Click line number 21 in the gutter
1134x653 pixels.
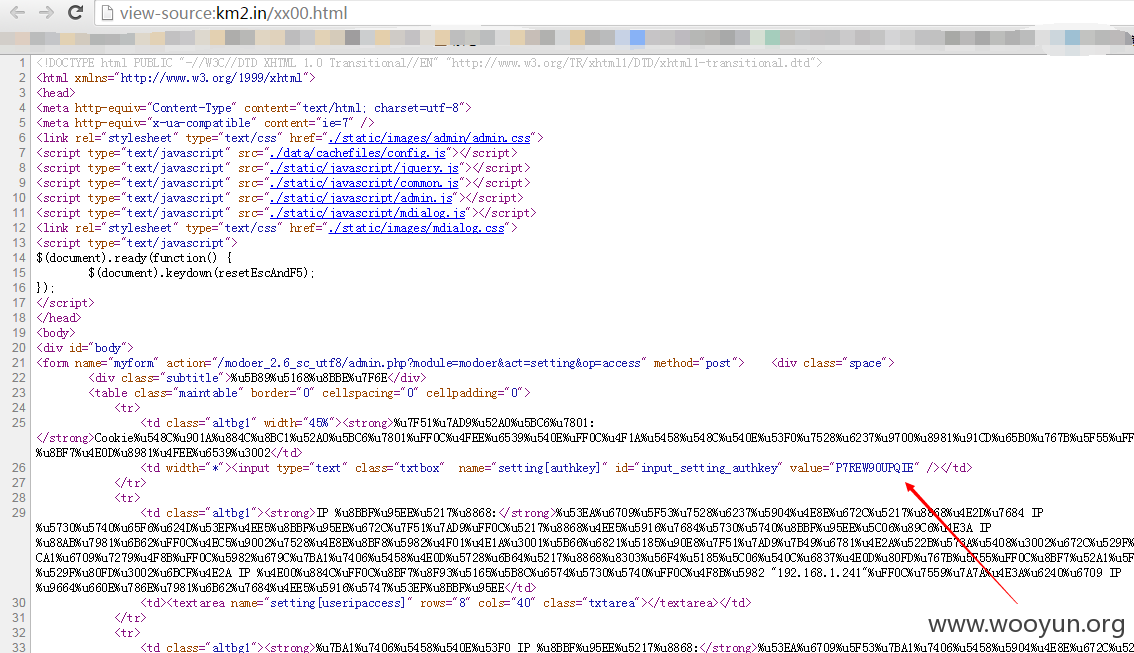[19, 363]
